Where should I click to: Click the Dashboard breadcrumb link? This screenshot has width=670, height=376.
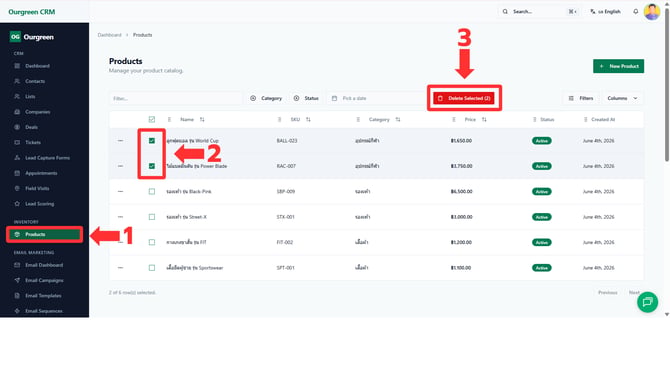click(x=109, y=35)
